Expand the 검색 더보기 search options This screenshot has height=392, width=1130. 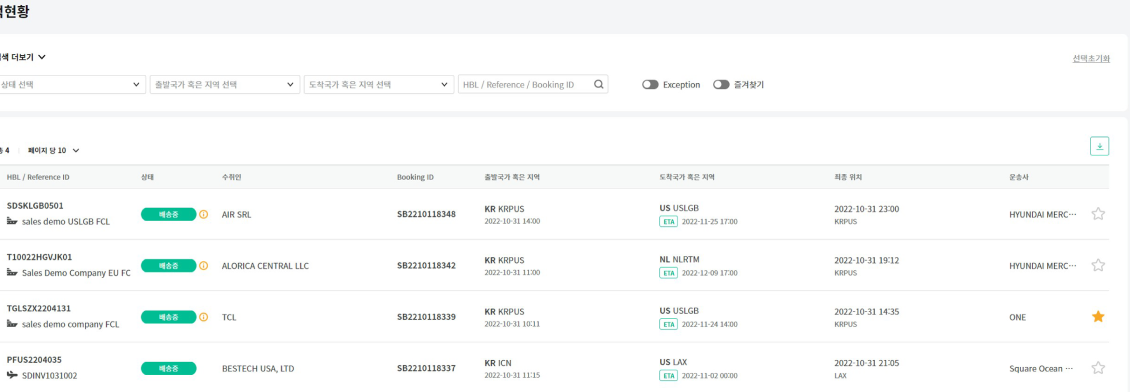(x=22, y=57)
